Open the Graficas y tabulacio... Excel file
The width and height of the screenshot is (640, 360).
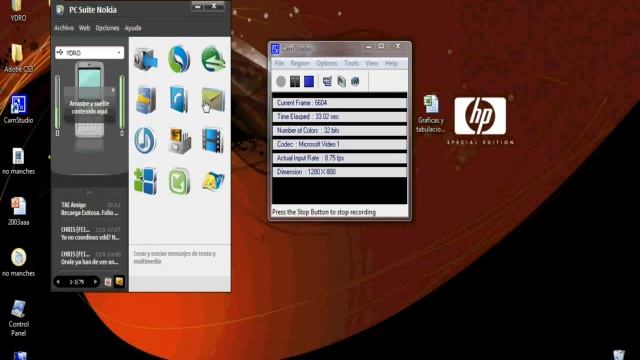tap(431, 113)
